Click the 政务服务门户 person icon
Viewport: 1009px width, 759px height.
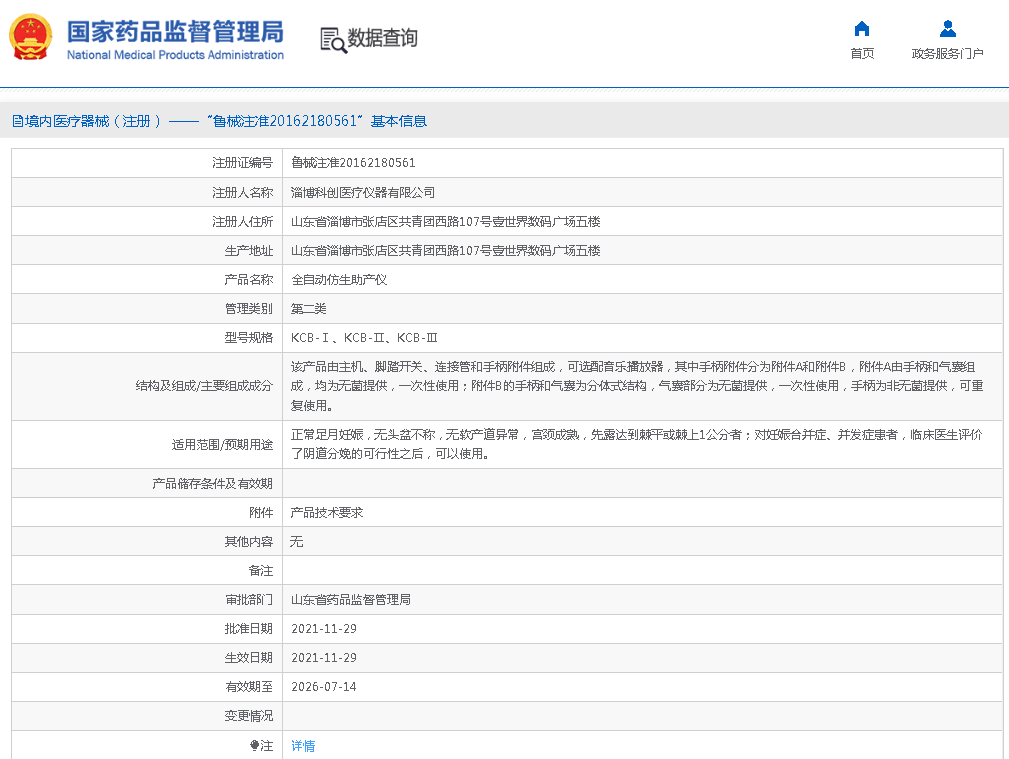click(947, 29)
